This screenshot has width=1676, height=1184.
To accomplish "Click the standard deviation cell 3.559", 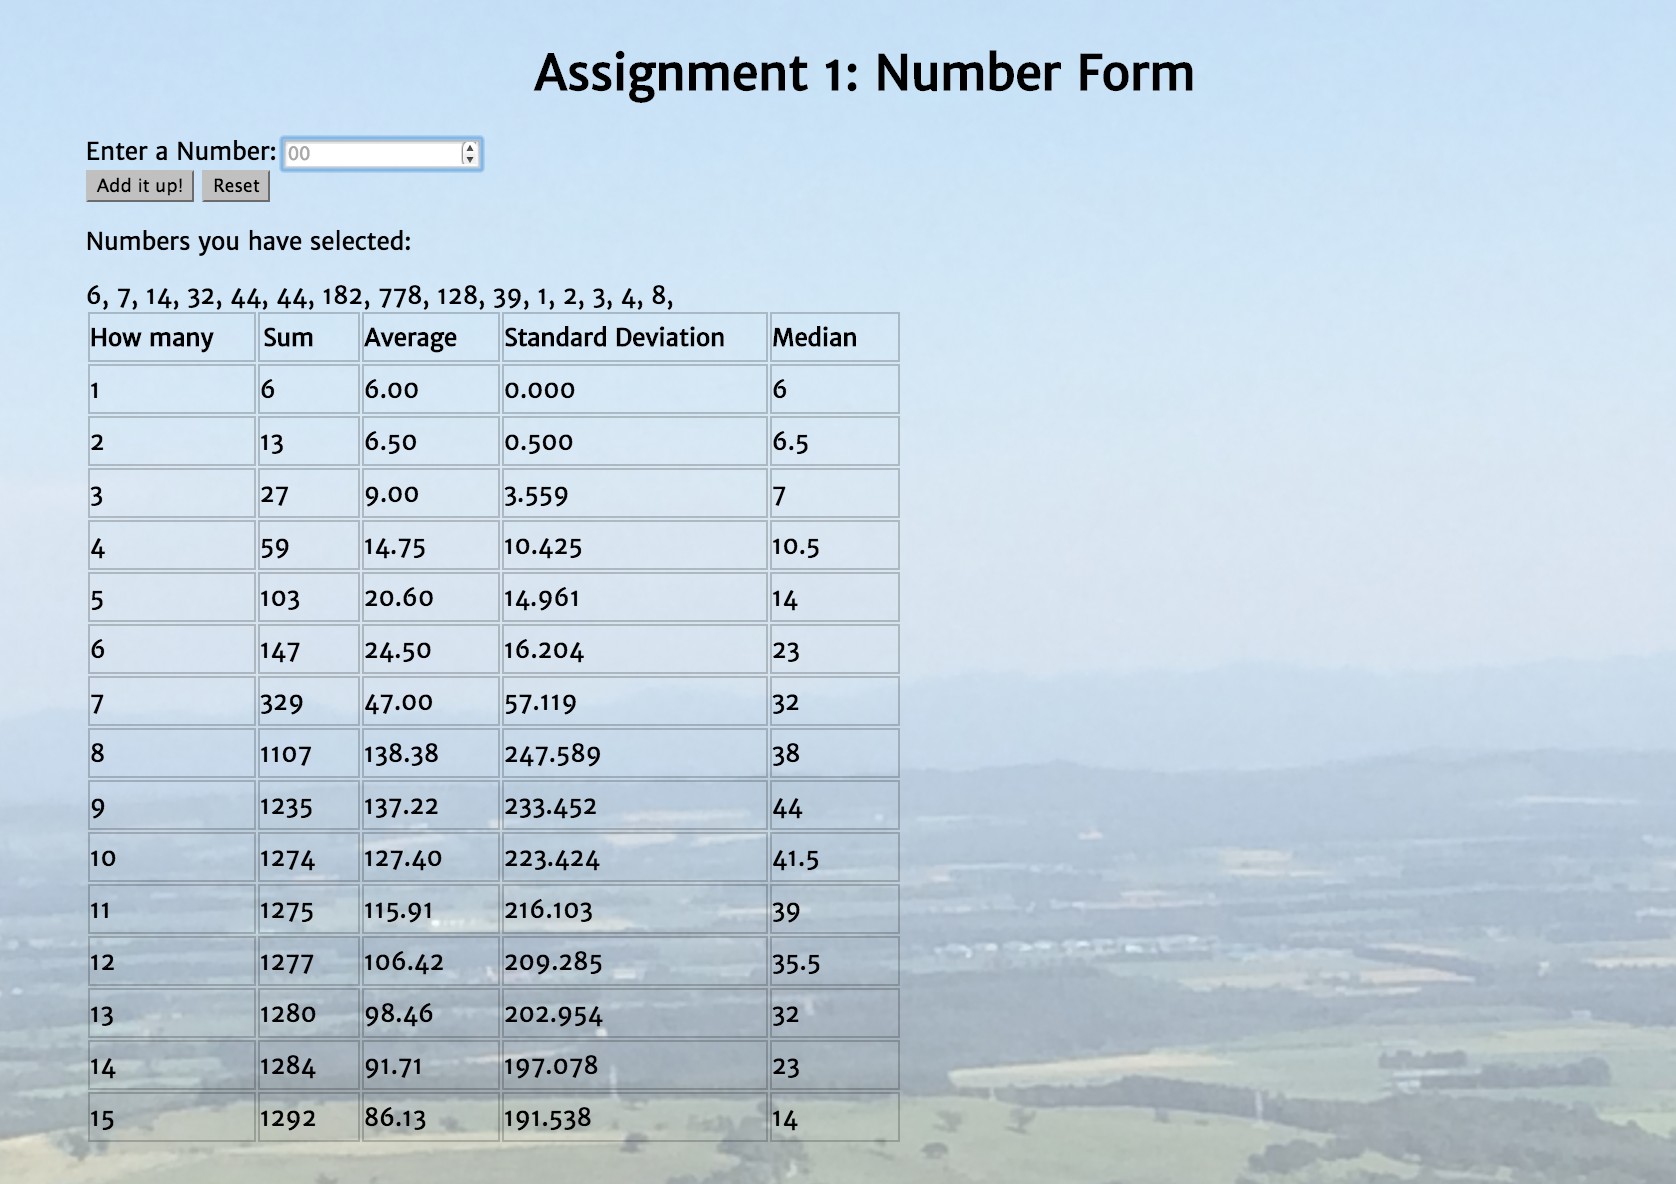I will click(x=634, y=493).
